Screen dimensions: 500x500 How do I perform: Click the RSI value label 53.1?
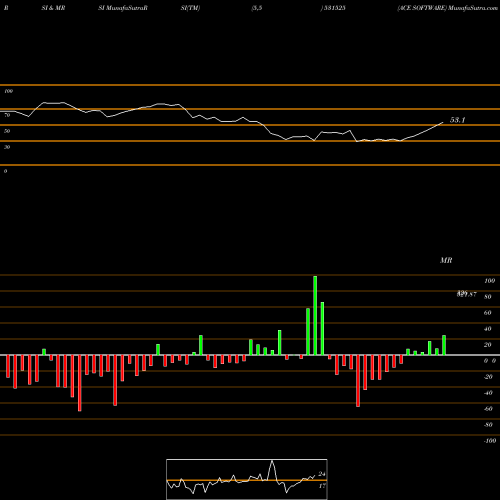point(457,120)
